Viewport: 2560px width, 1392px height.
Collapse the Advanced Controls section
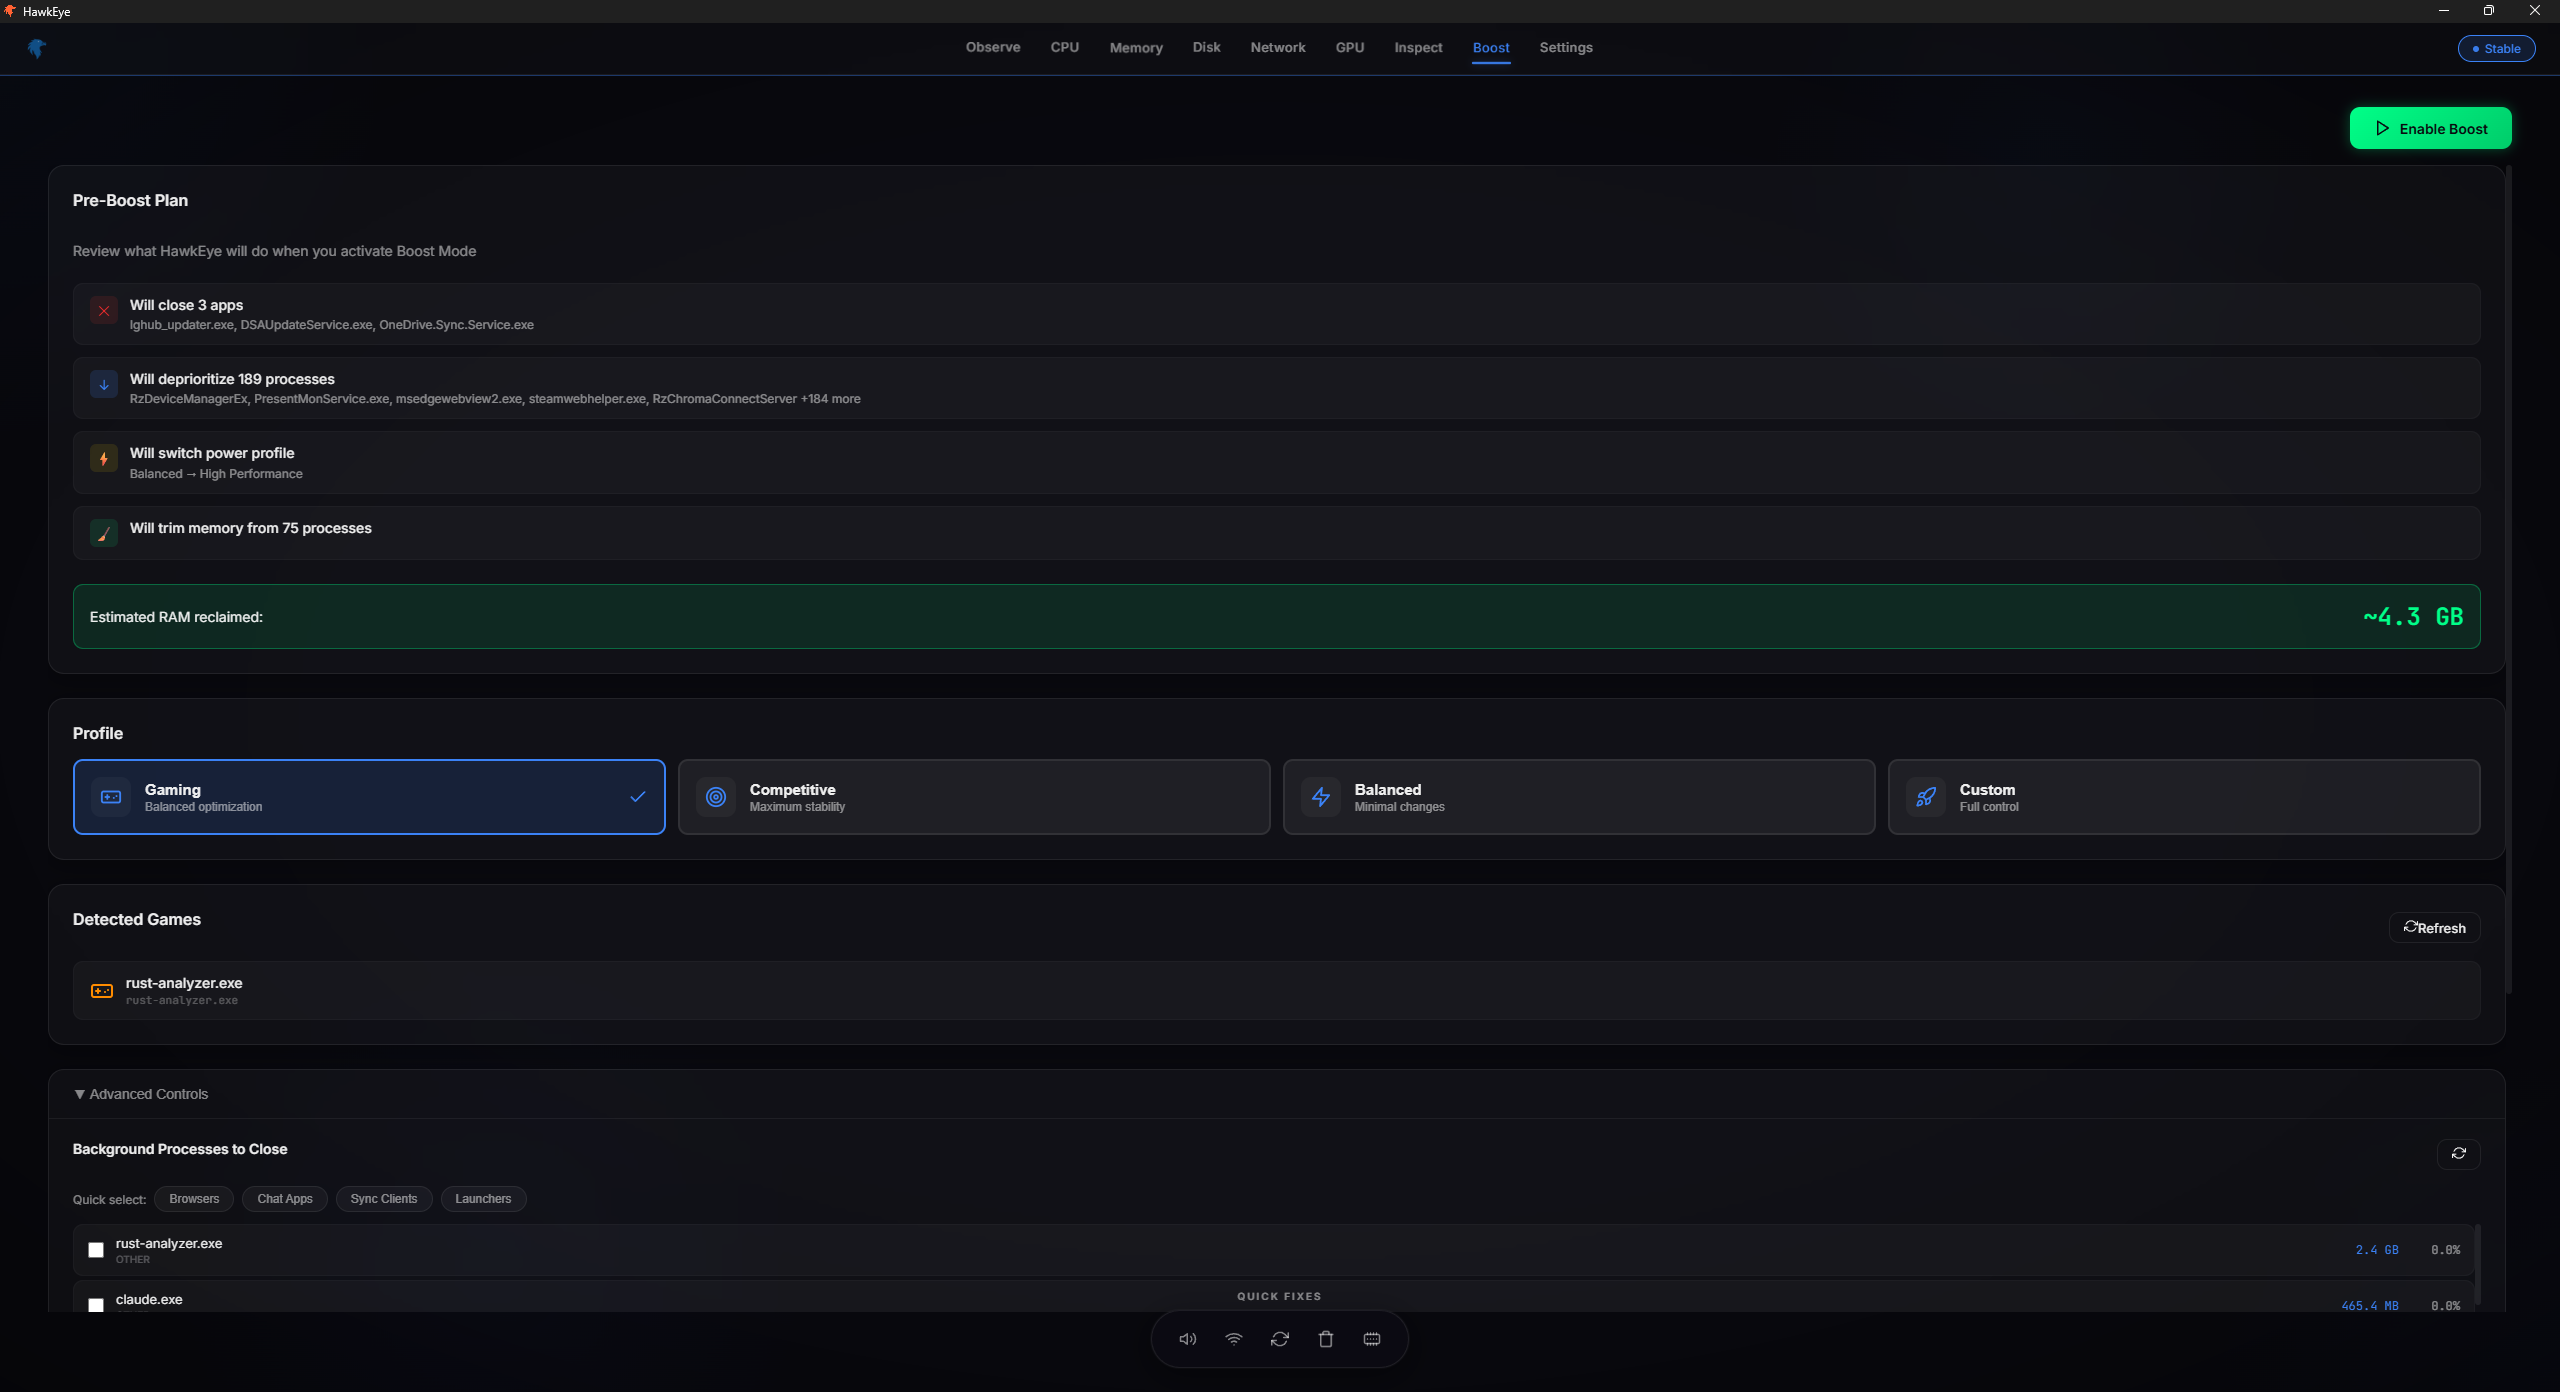pos(141,1094)
